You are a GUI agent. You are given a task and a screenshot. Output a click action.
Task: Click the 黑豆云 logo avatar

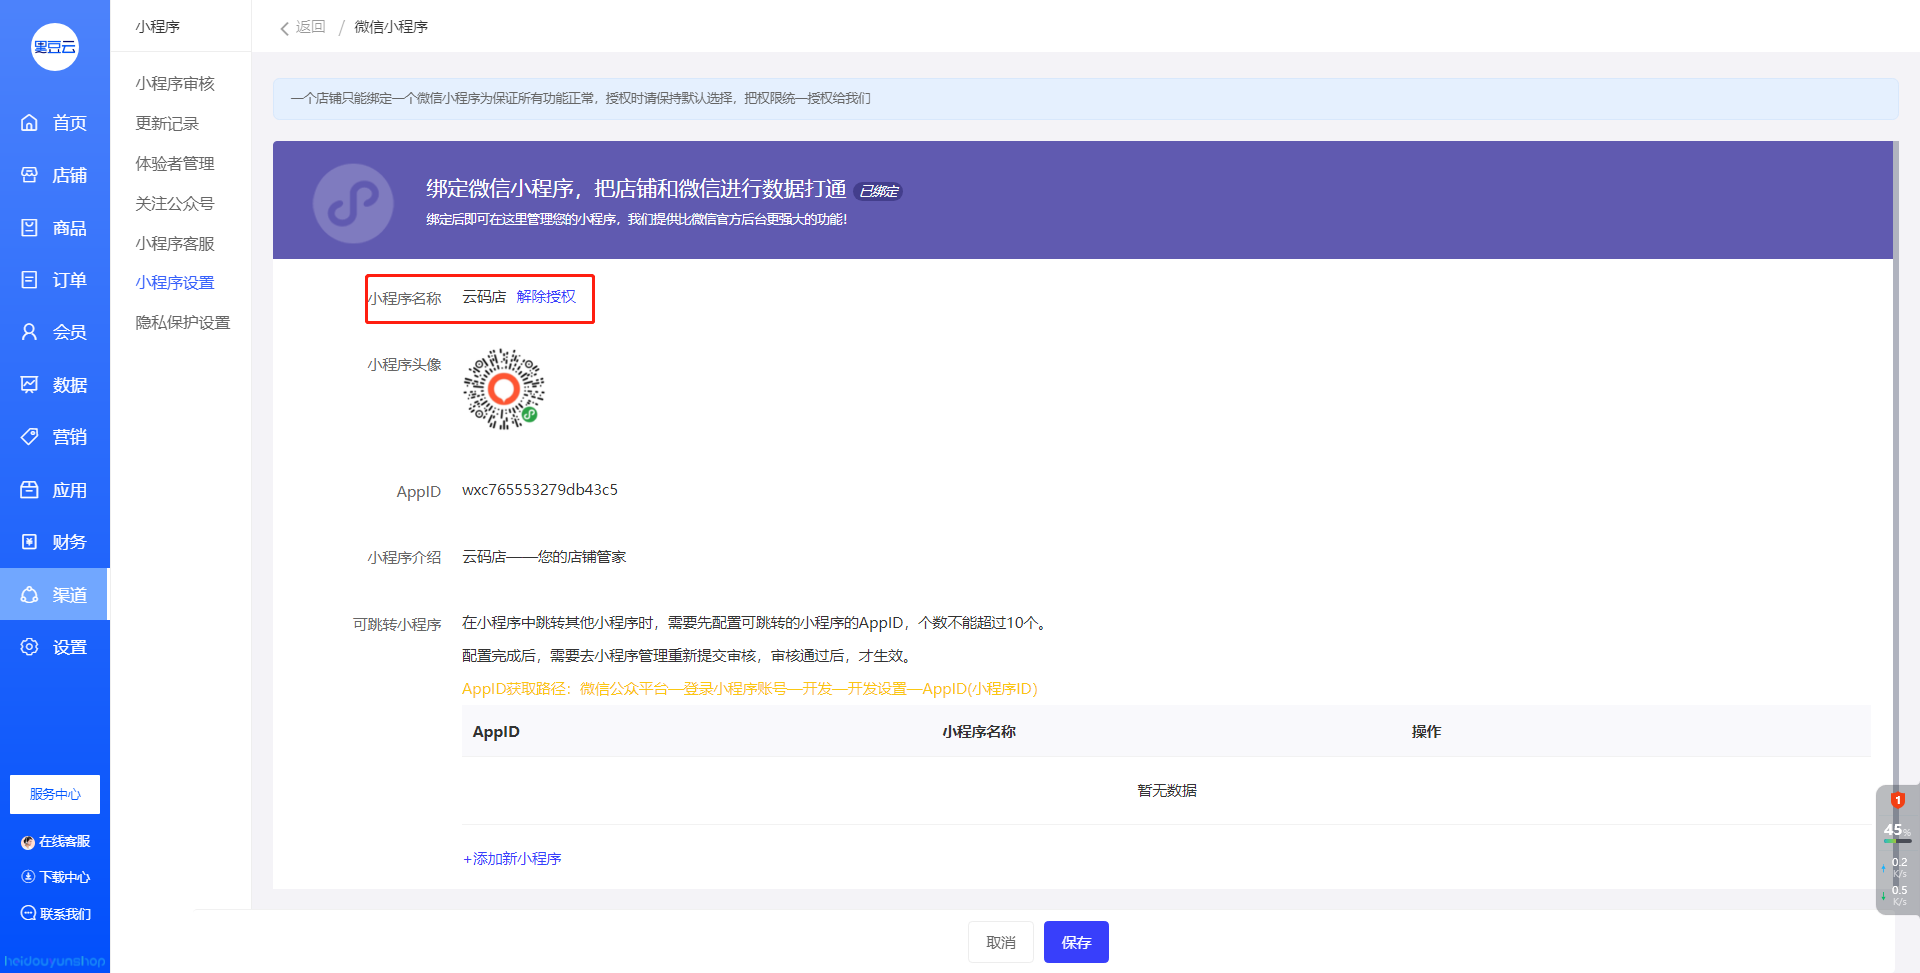pyautogui.click(x=55, y=47)
